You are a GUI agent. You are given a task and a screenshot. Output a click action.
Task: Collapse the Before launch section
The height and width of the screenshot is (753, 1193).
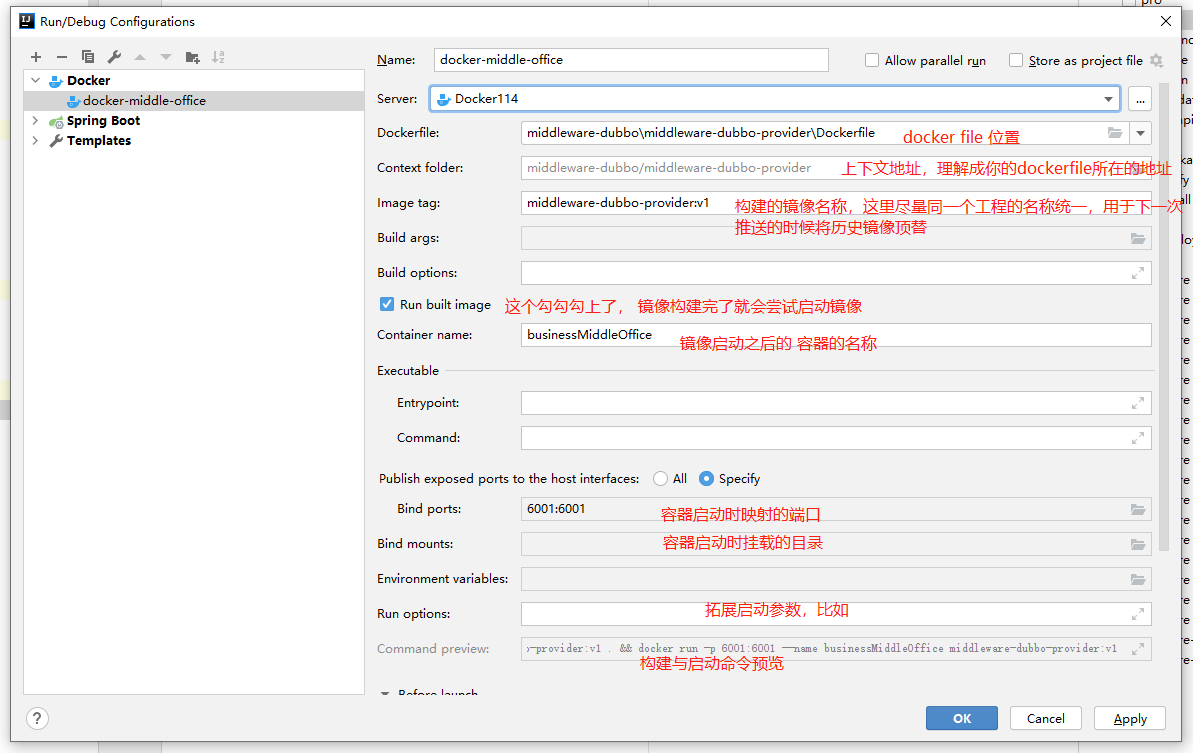[385, 693]
